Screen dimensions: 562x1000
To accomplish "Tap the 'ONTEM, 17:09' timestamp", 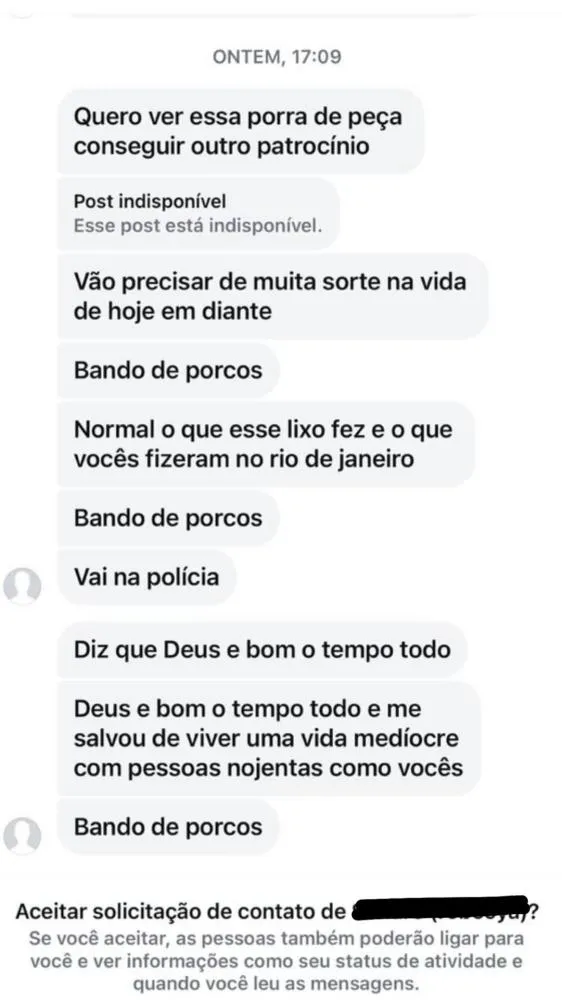I will pyautogui.click(x=277, y=57).
